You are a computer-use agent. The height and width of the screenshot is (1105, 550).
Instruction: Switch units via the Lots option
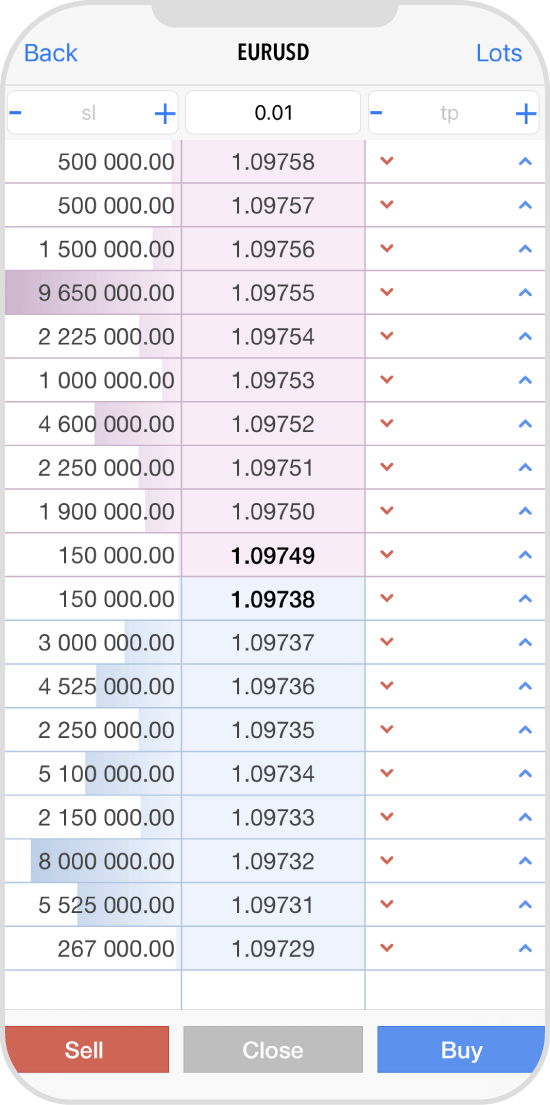(499, 53)
